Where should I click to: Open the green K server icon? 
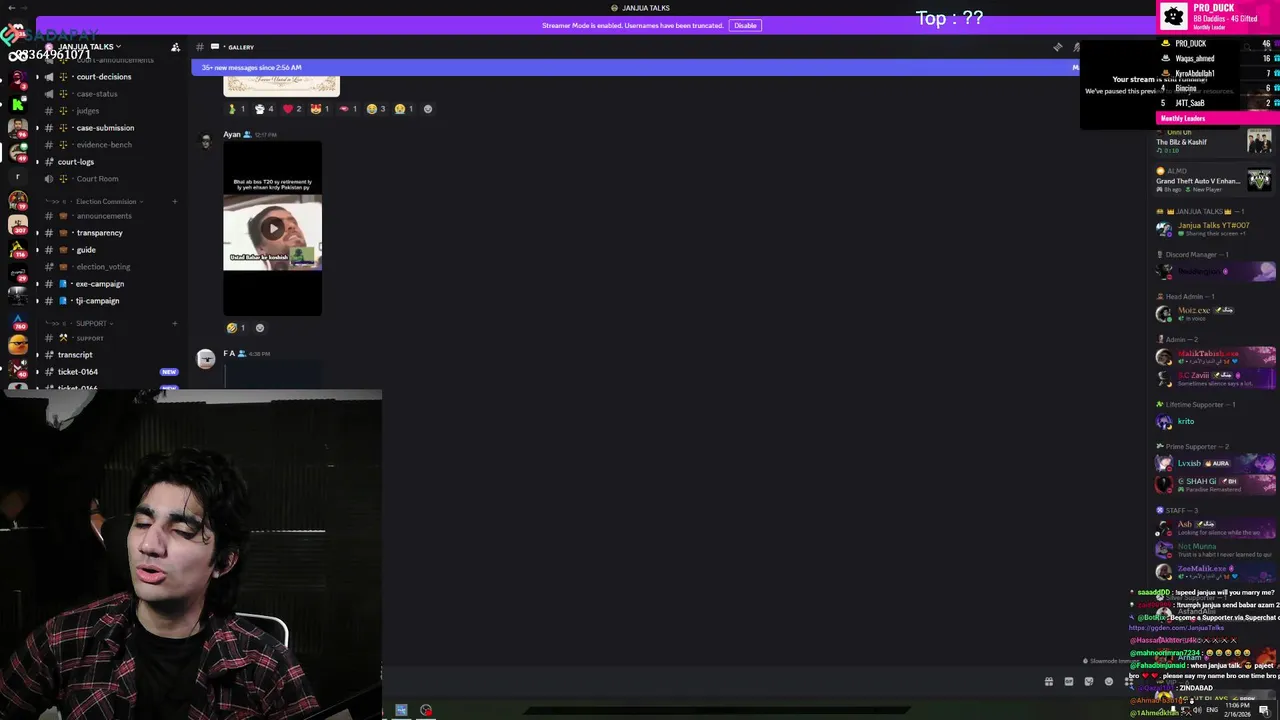point(17,104)
